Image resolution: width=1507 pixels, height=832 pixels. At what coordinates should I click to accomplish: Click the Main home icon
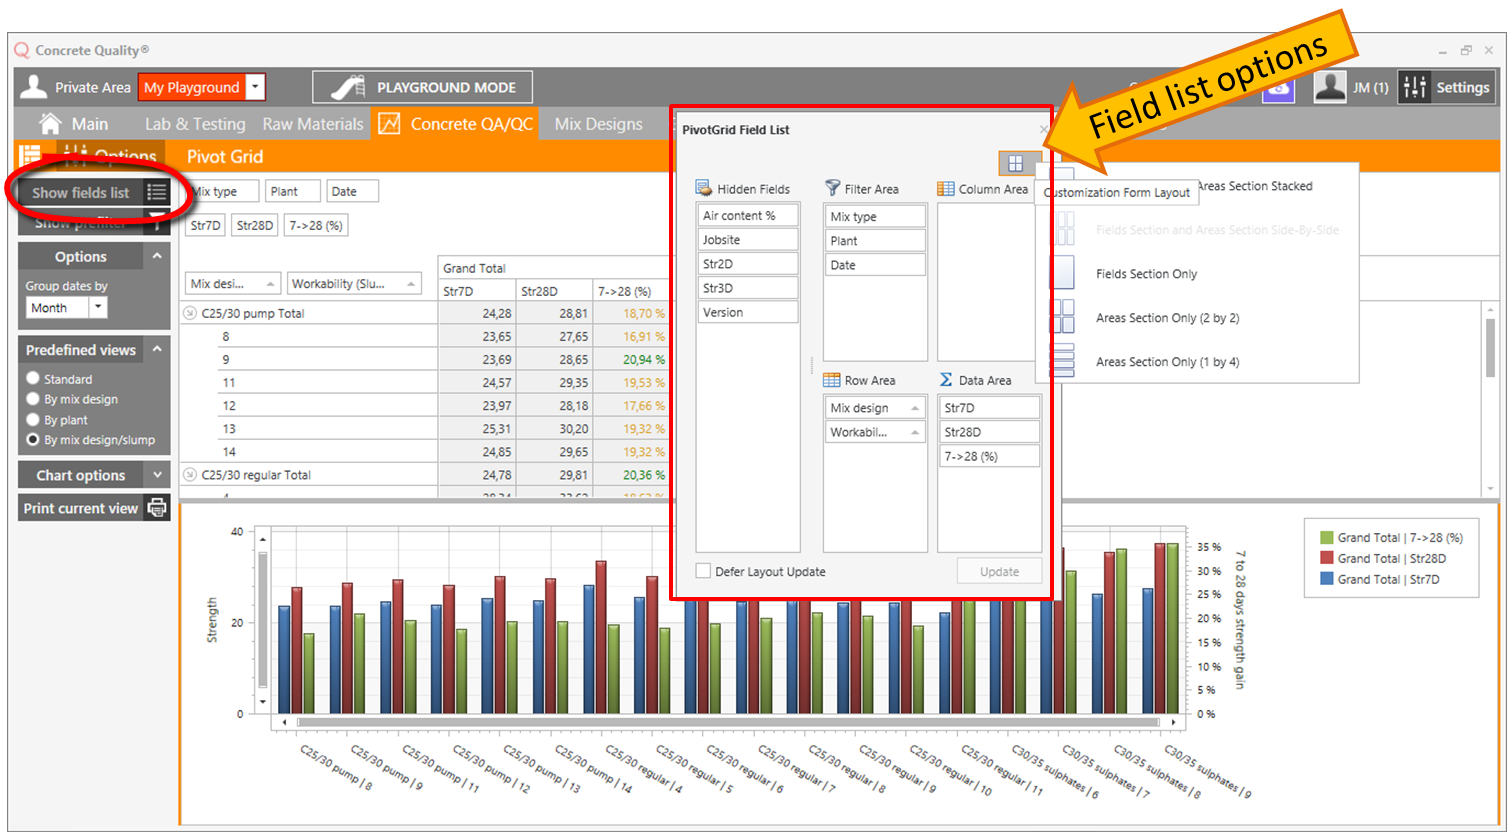50,124
